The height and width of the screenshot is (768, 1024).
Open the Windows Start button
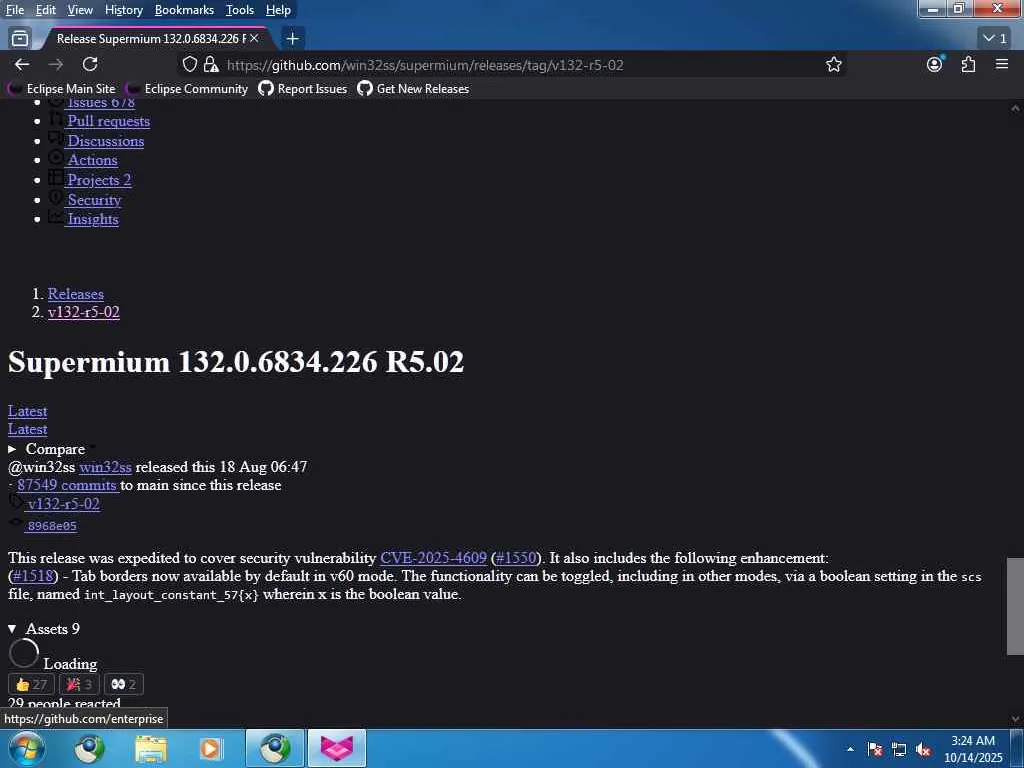pos(26,748)
